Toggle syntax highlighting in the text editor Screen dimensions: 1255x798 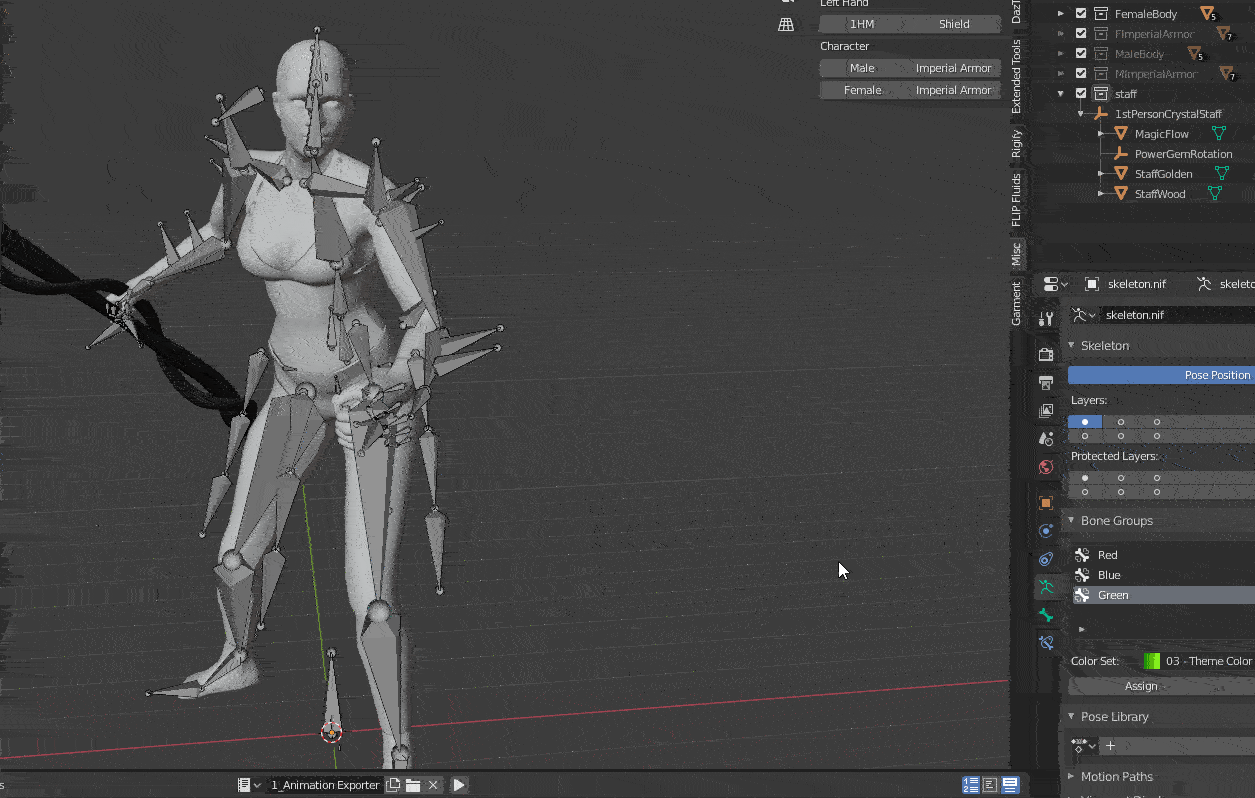[x=1010, y=785]
